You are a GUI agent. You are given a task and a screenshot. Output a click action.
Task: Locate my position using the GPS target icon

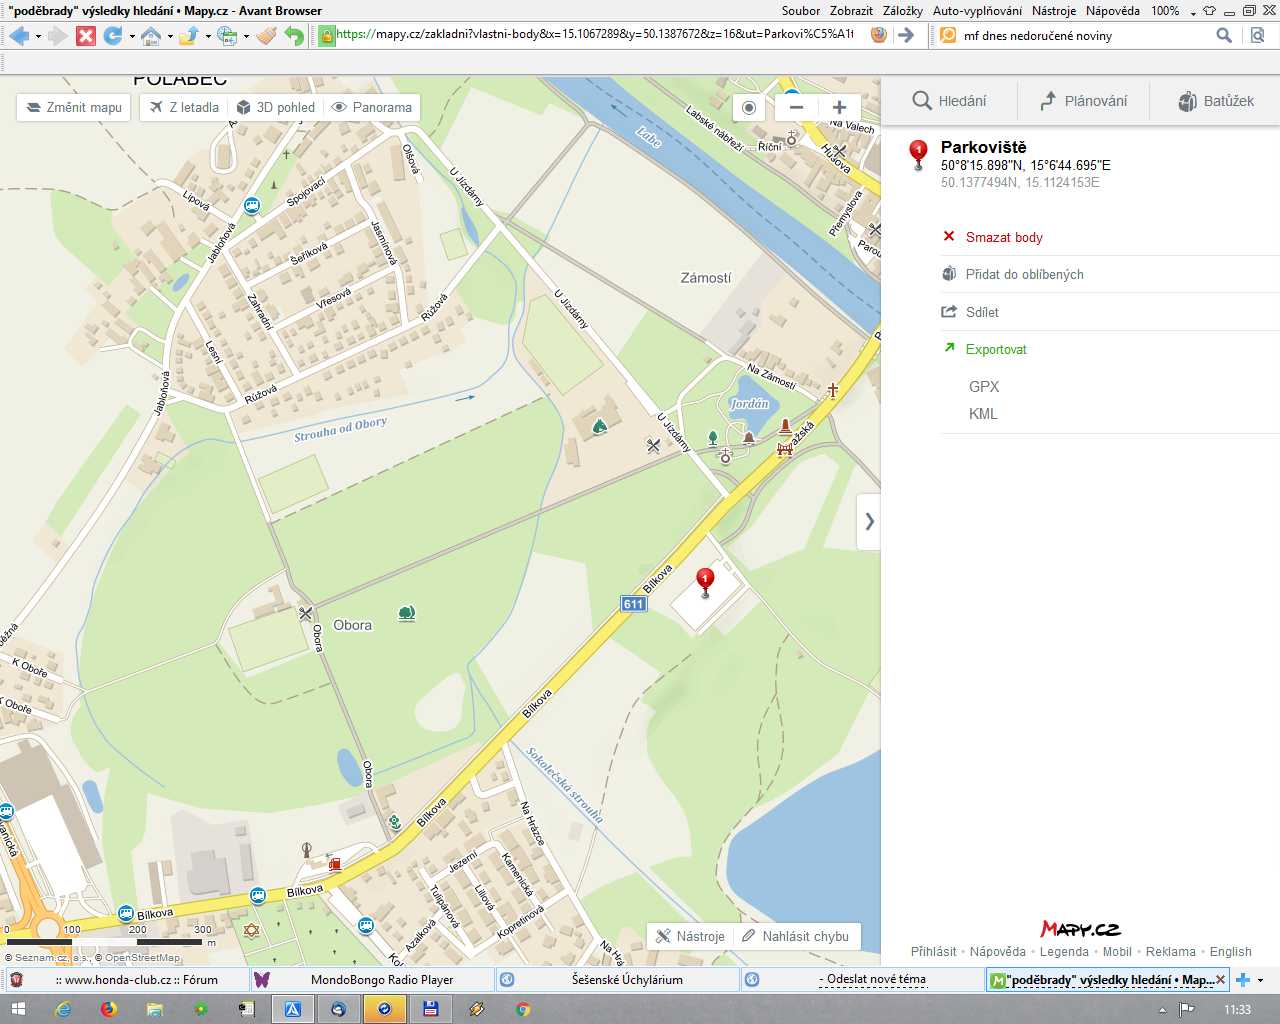pyautogui.click(x=749, y=108)
